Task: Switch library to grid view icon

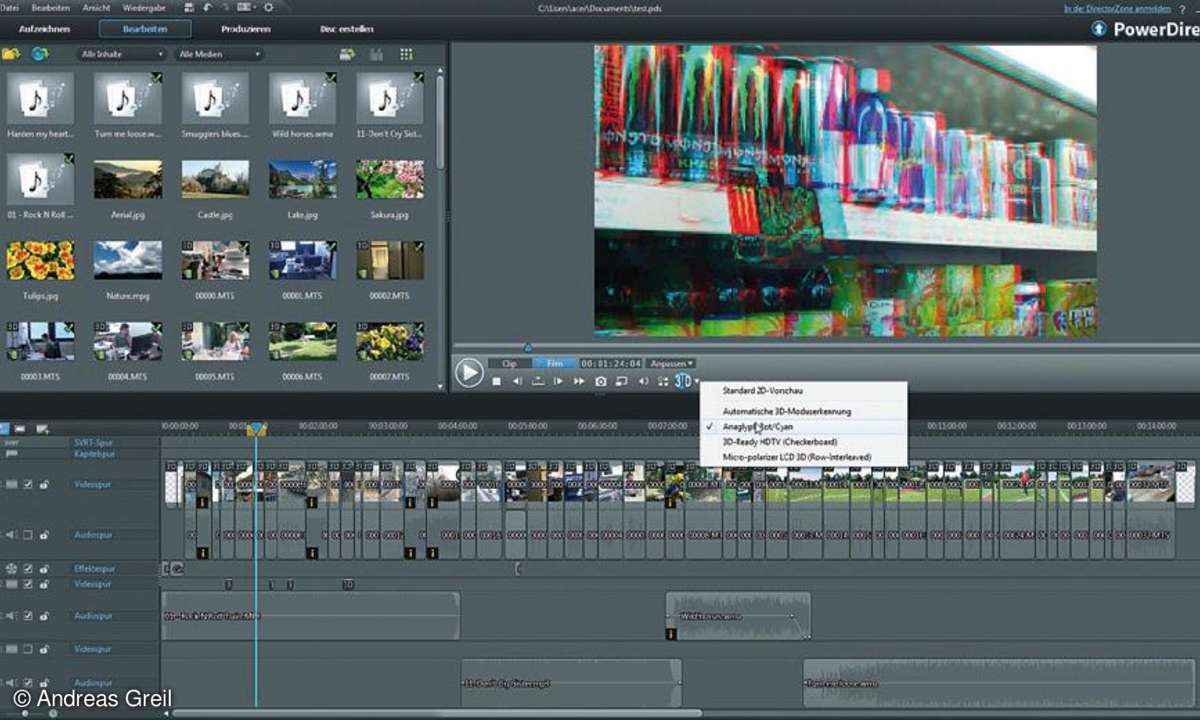Action: (x=406, y=54)
